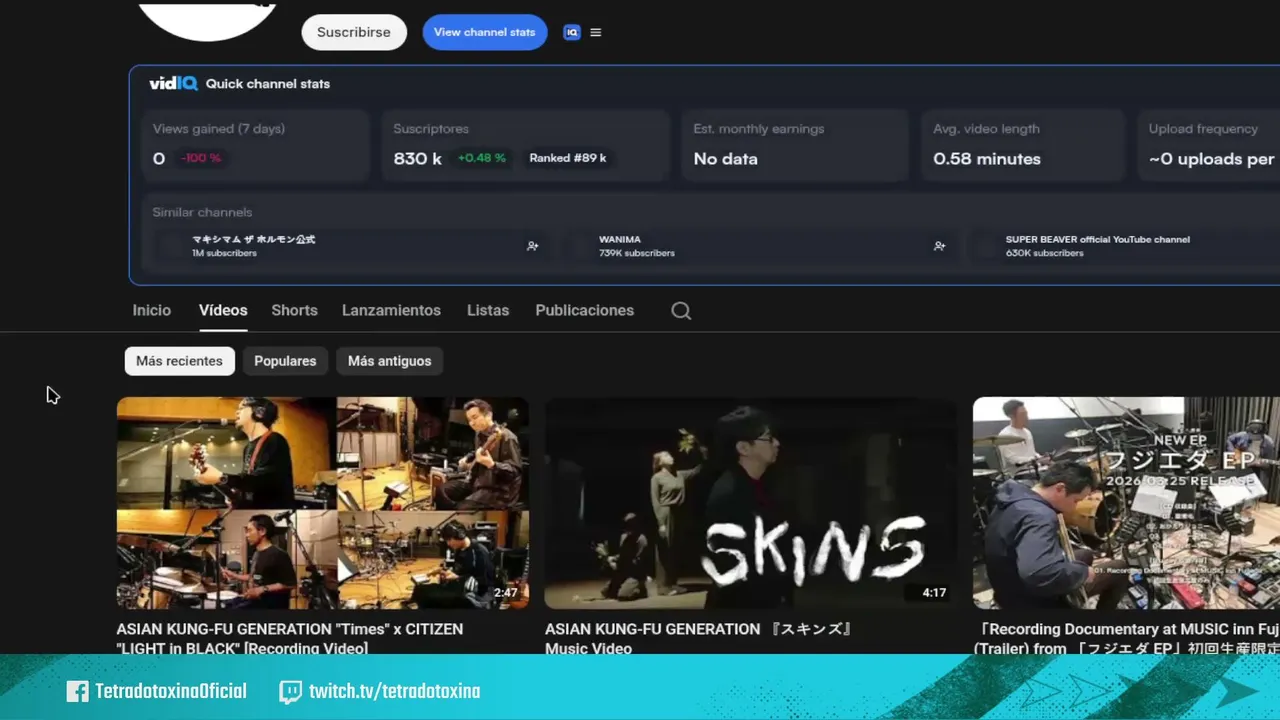Screen dimensions: 1280x720
Task: Click the vidIQ logo in stats panel
Action: click(x=173, y=84)
